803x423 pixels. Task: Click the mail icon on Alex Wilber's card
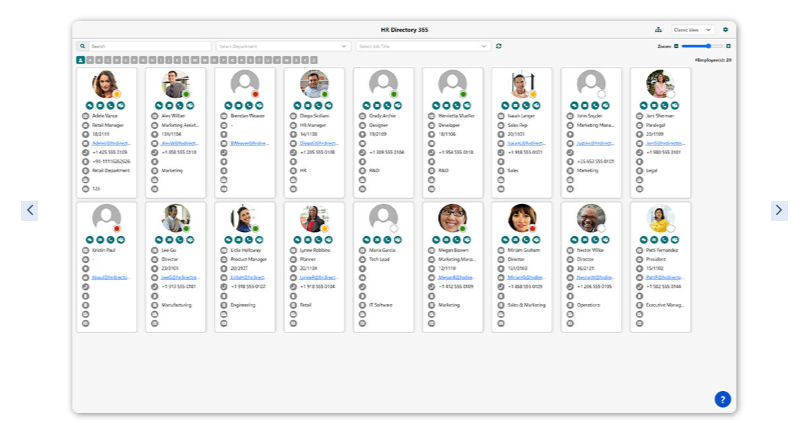169,105
